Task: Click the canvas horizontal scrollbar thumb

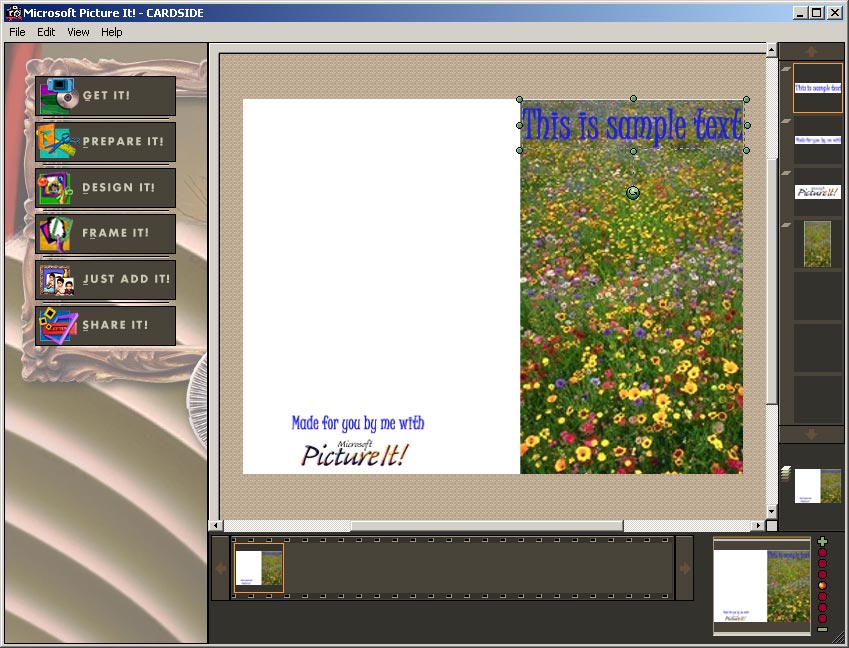Action: pyautogui.click(x=487, y=525)
